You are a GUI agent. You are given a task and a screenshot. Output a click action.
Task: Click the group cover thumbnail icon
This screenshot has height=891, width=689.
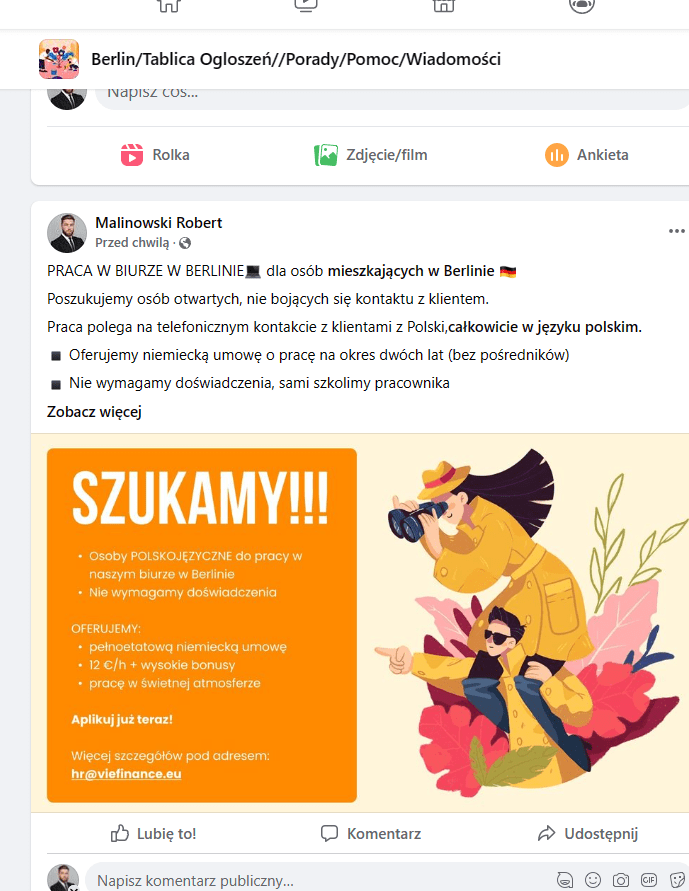coord(59,59)
